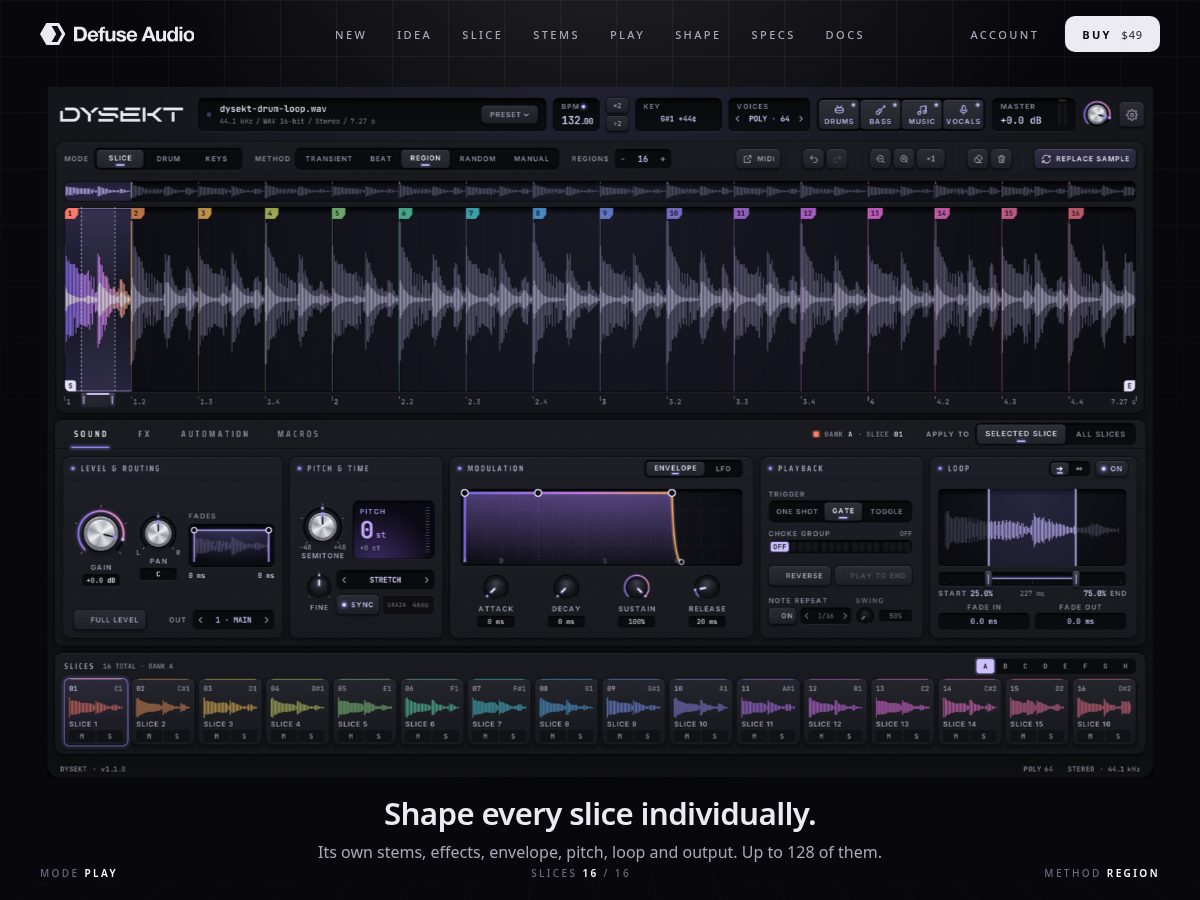Click the S start marker handle
This screenshot has width=1200, height=900.
tap(70, 385)
